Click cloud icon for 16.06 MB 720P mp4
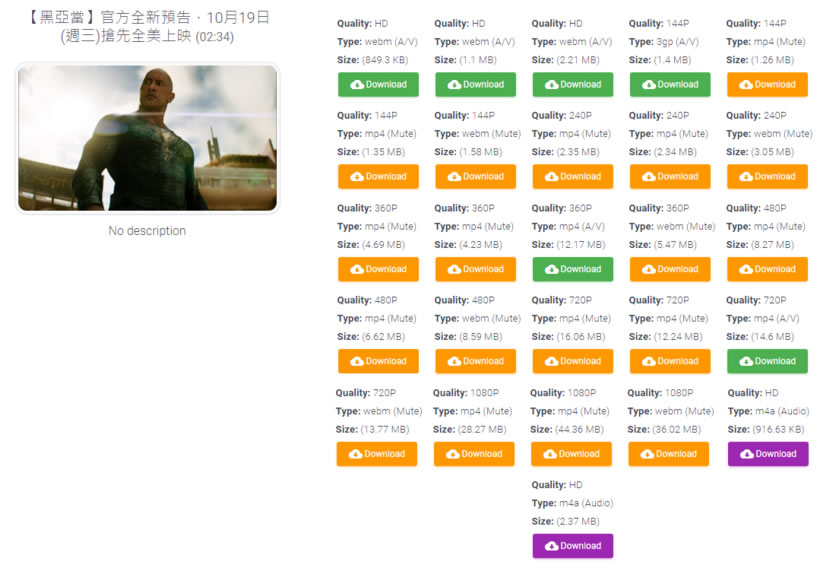 pyautogui.click(x=552, y=361)
